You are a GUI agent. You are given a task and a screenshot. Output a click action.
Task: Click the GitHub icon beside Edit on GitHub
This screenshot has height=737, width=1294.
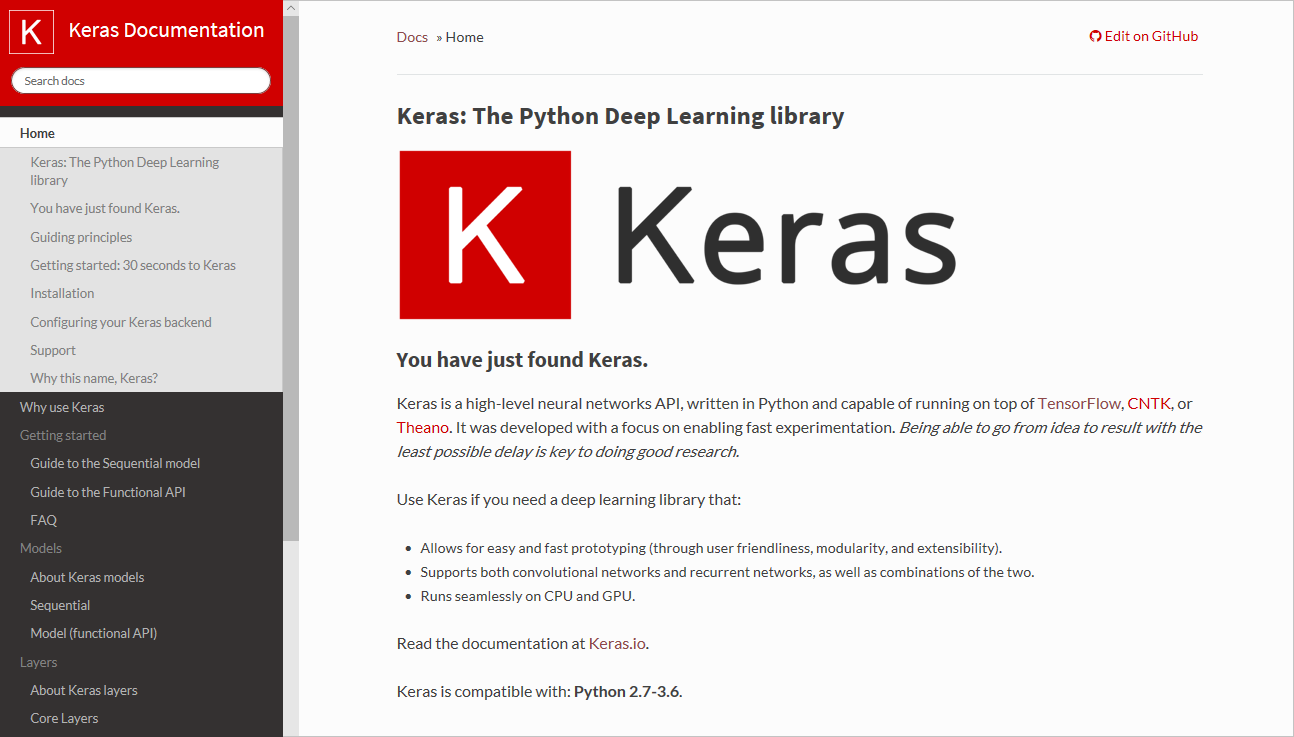(x=1095, y=37)
